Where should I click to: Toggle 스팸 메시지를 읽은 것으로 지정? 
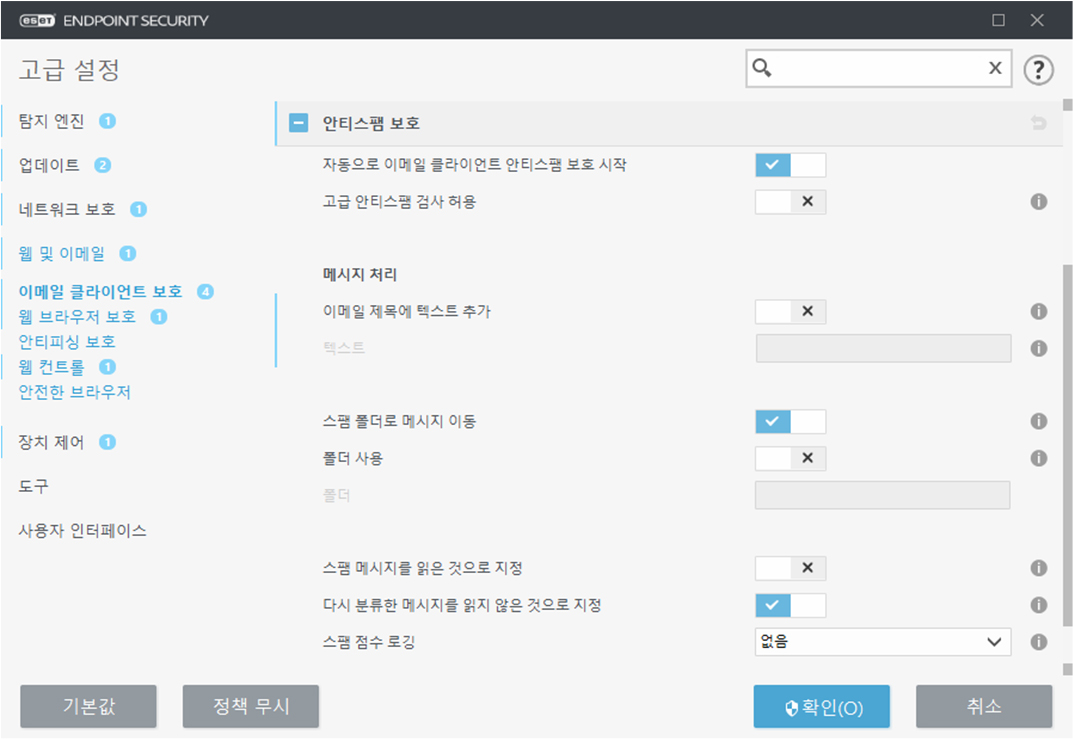790,568
